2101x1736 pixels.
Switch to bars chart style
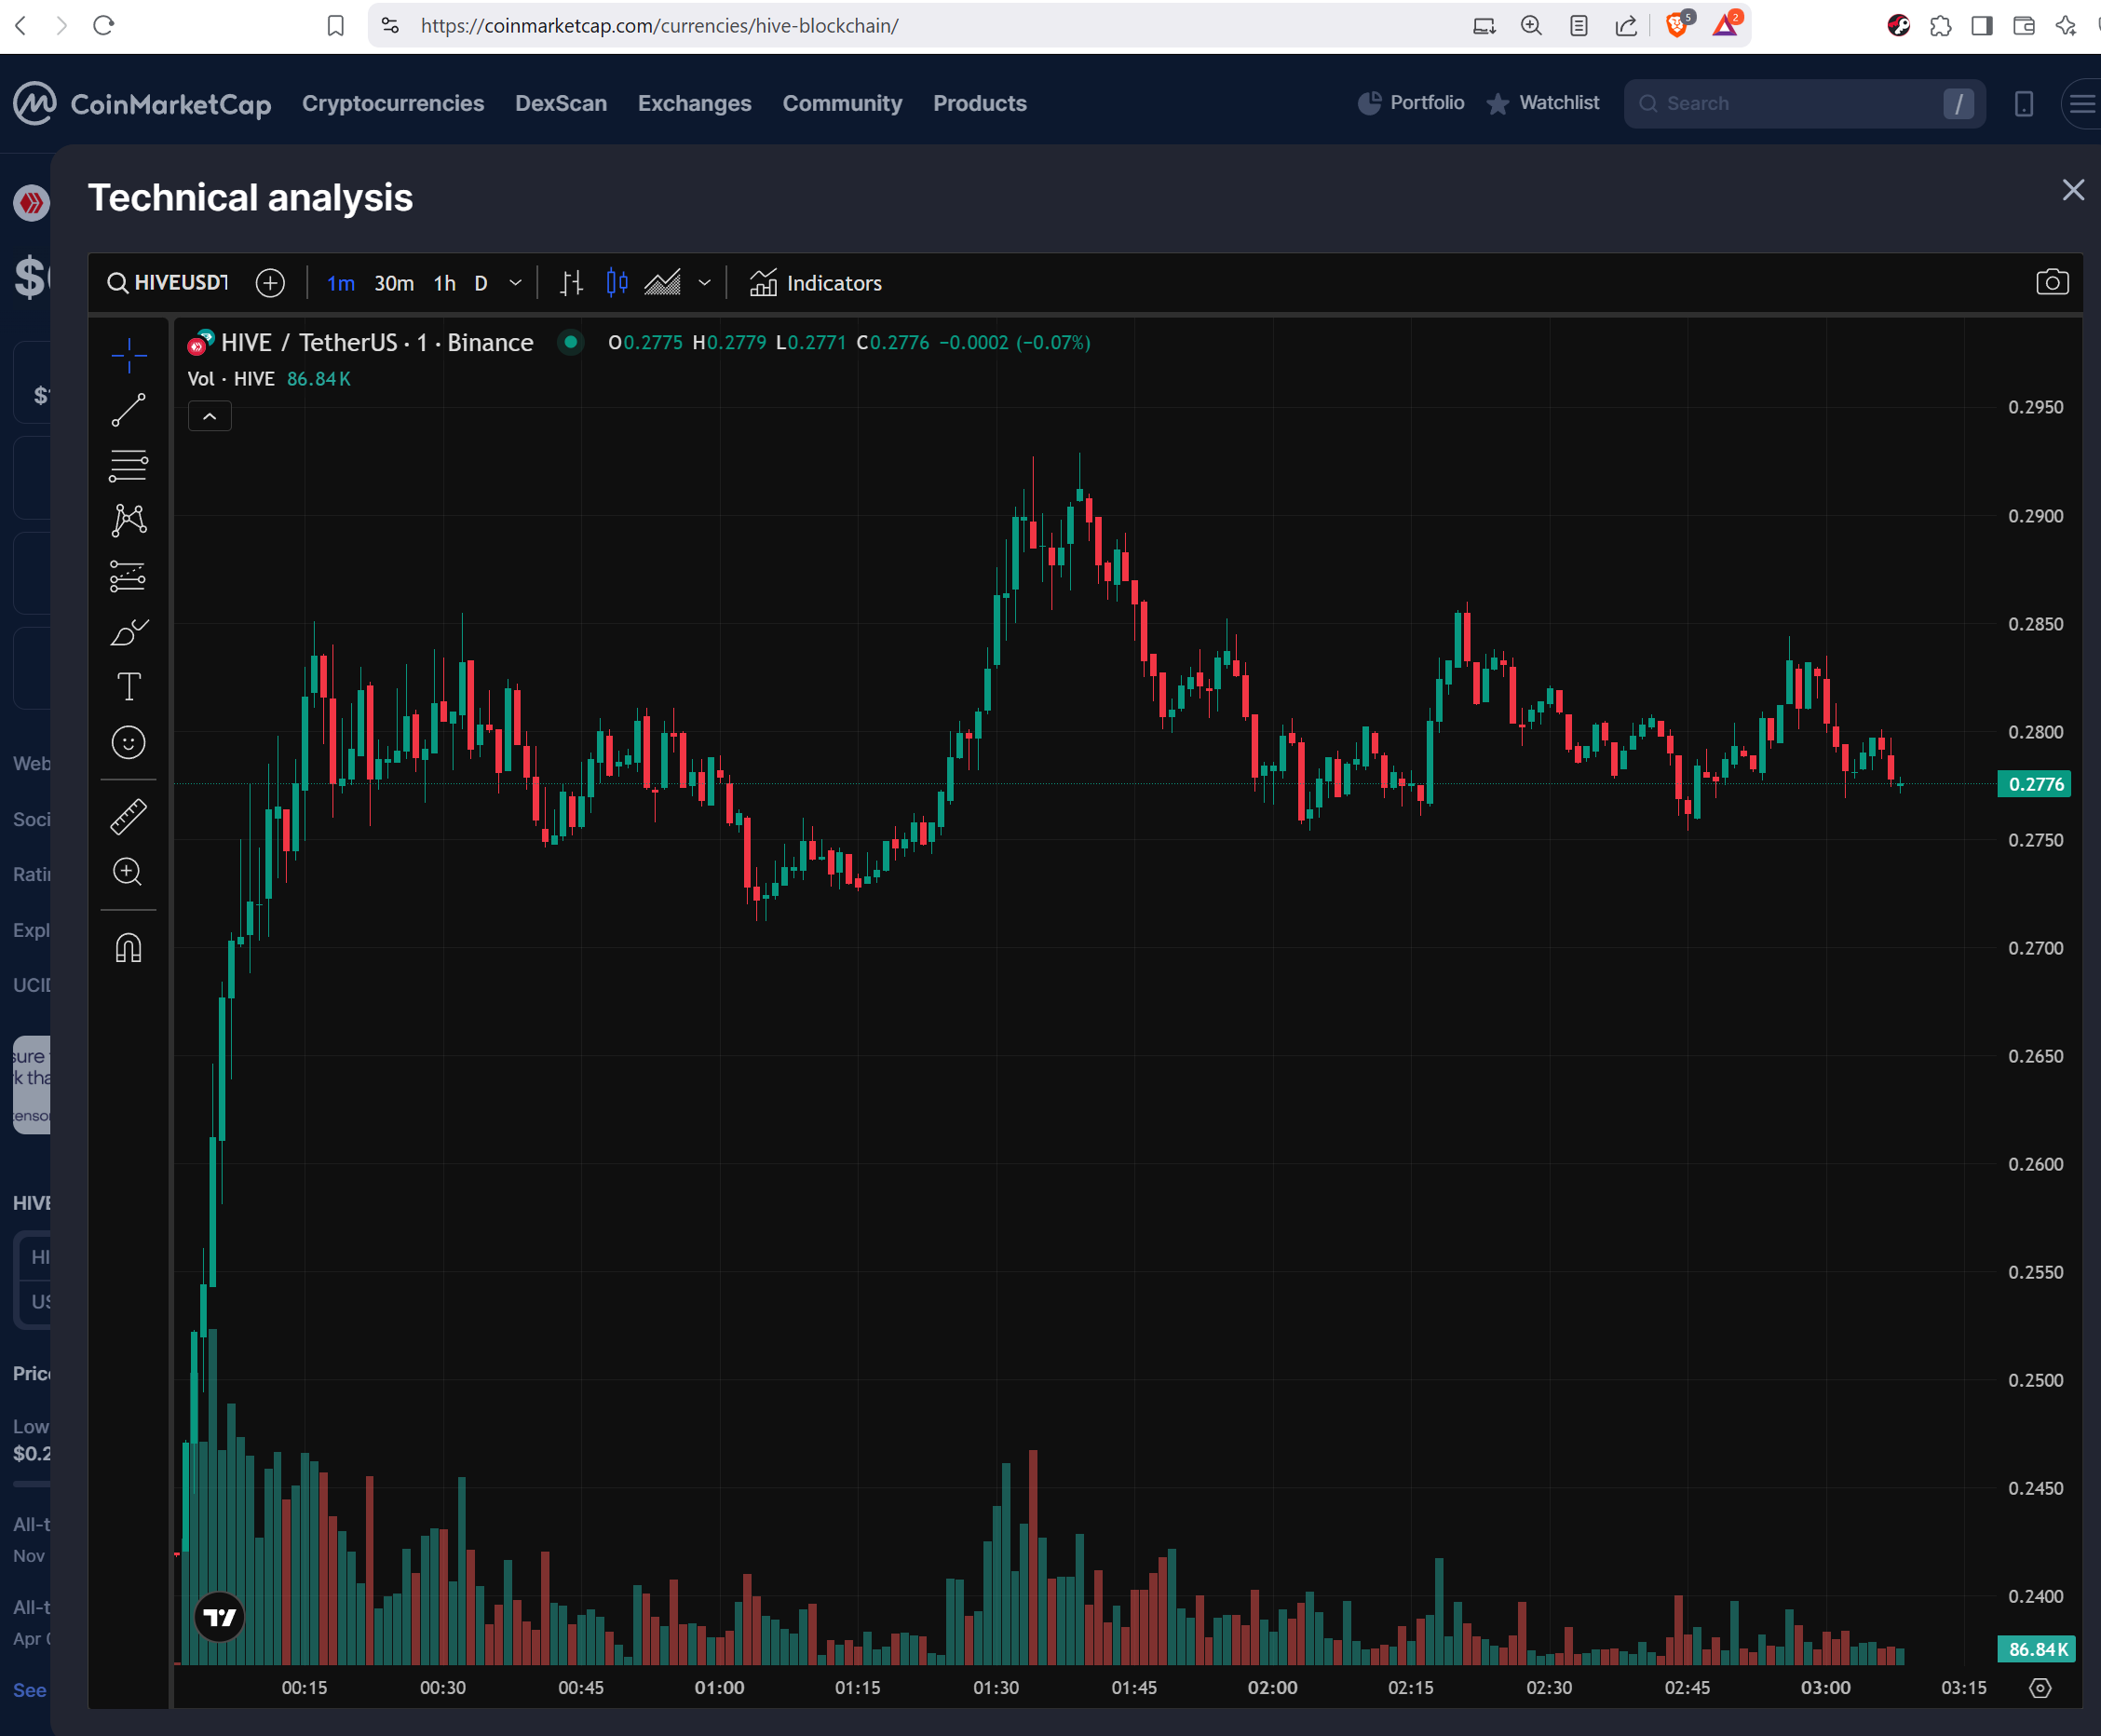(571, 284)
